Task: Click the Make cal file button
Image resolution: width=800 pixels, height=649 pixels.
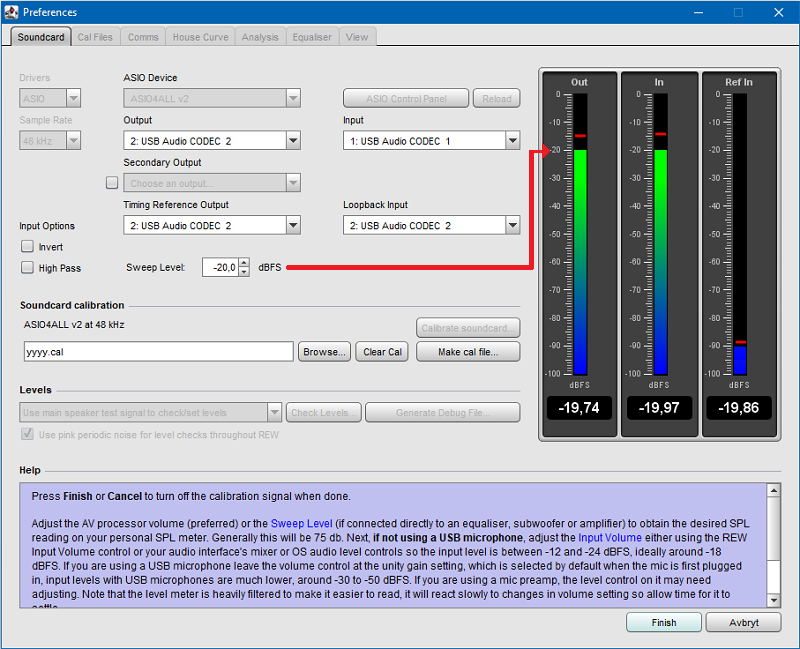Action: pos(468,352)
